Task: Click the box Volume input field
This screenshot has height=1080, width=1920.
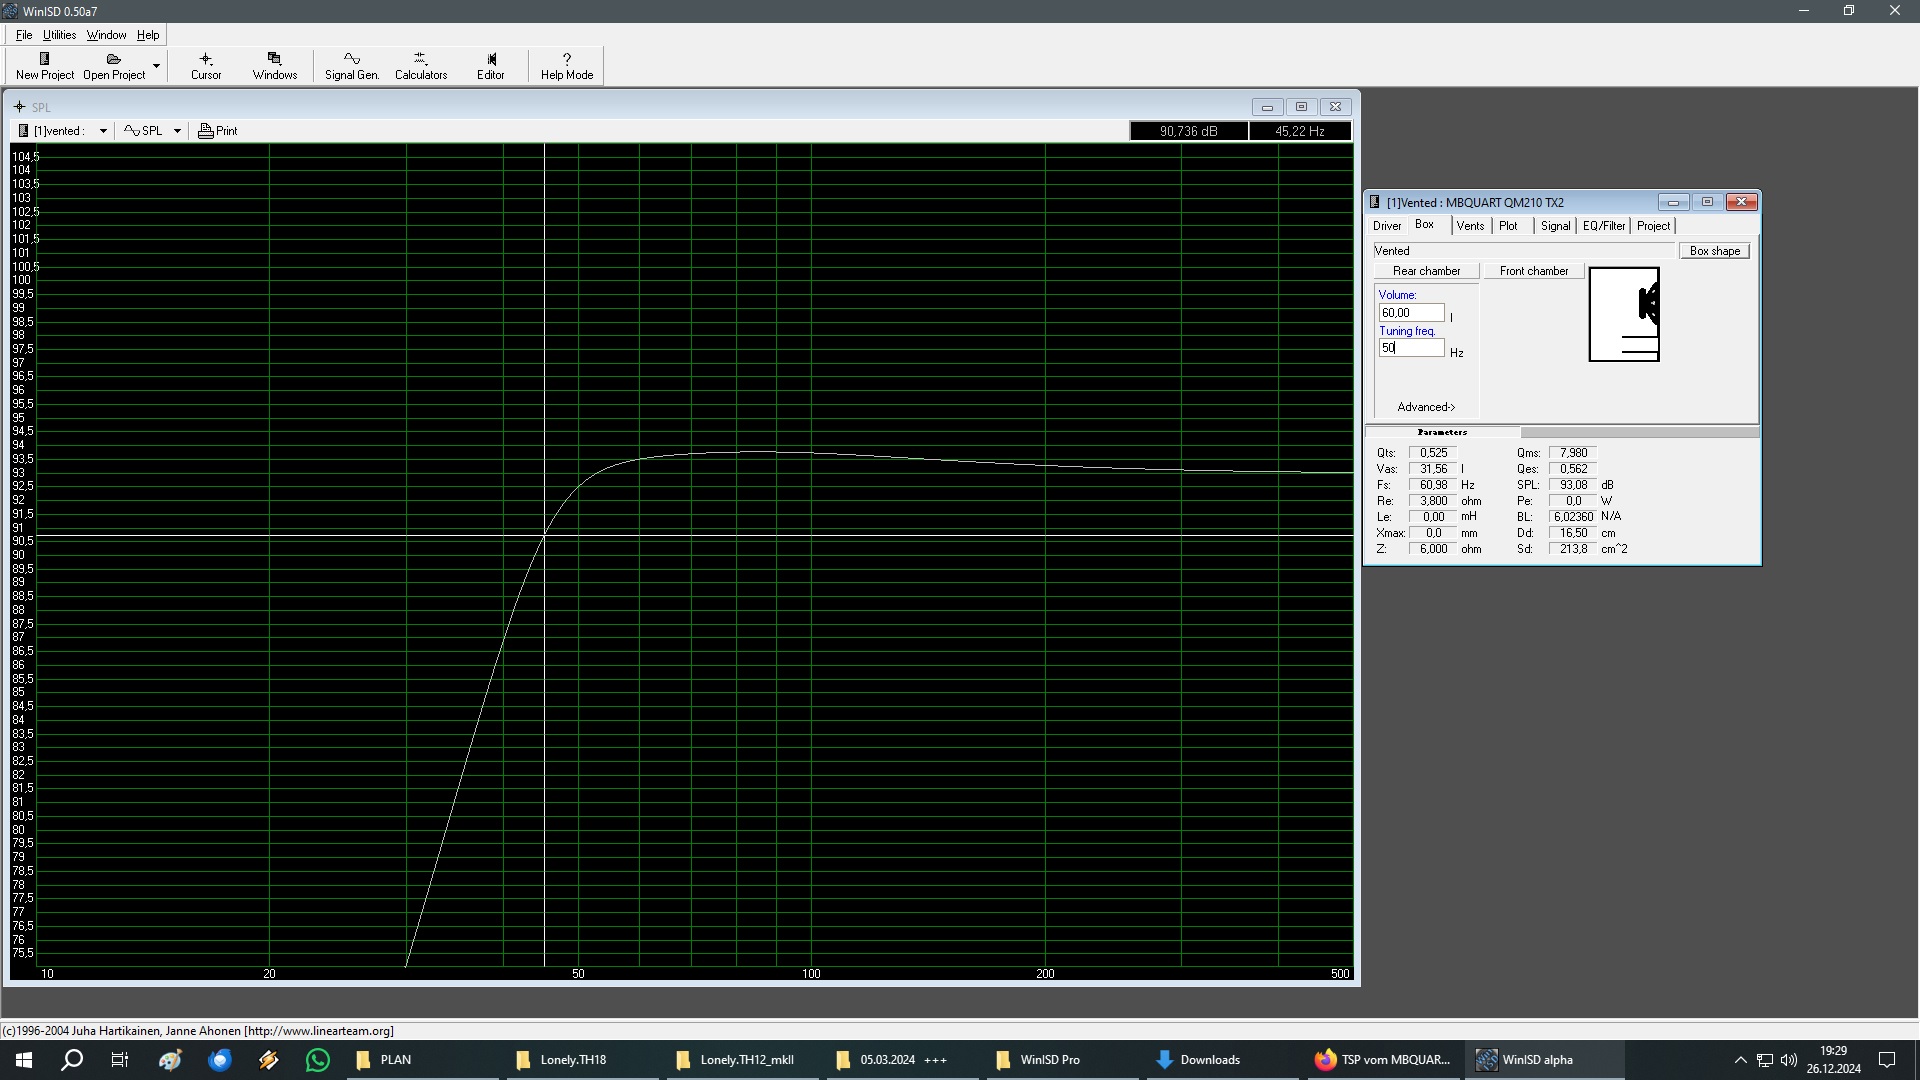Action: pos(1410,313)
